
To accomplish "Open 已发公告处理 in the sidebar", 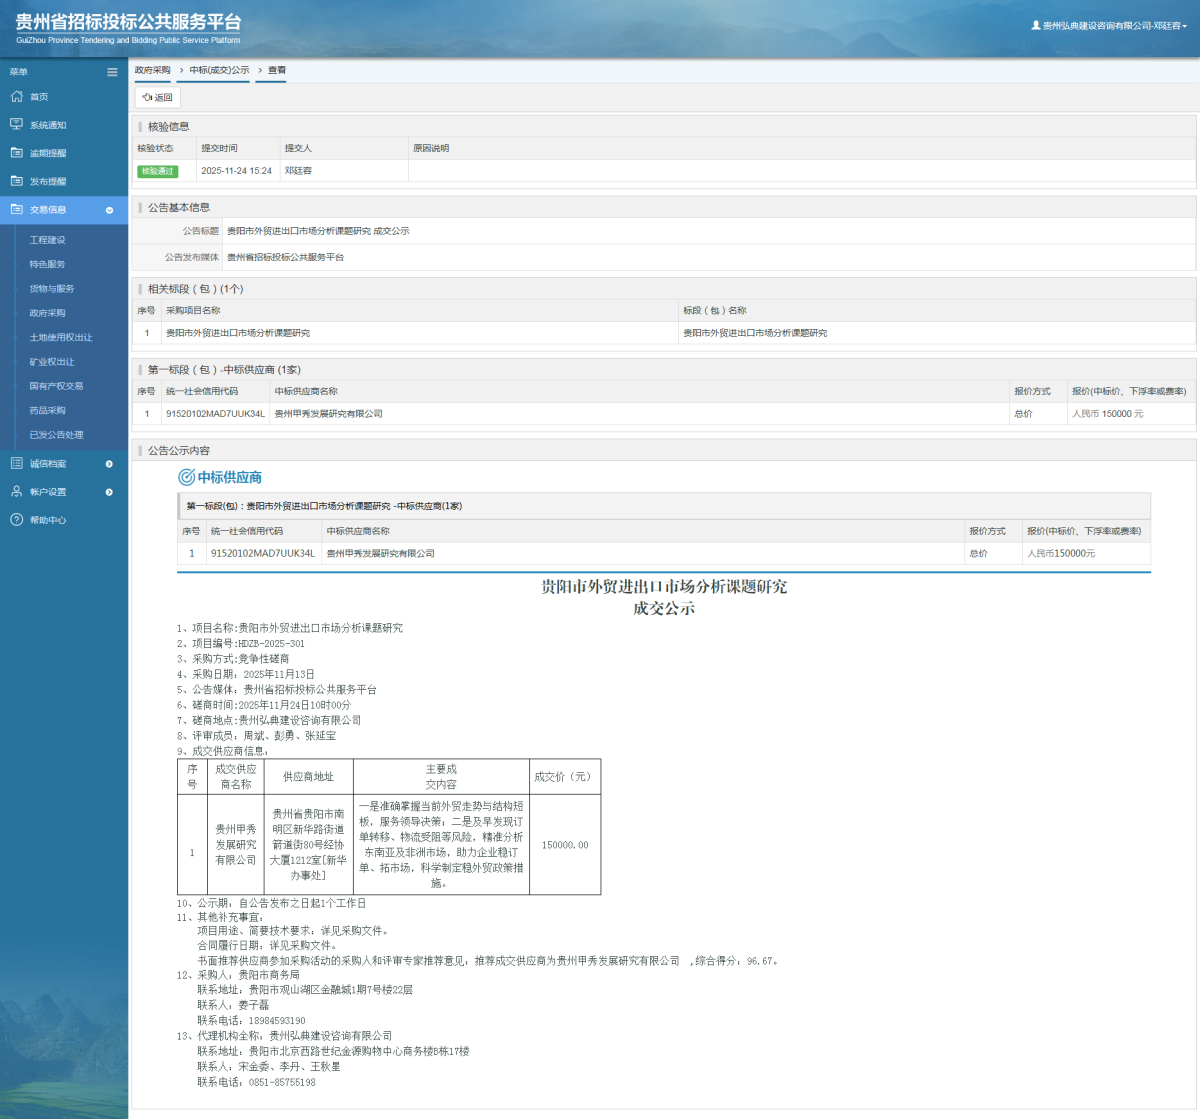I will [56, 435].
